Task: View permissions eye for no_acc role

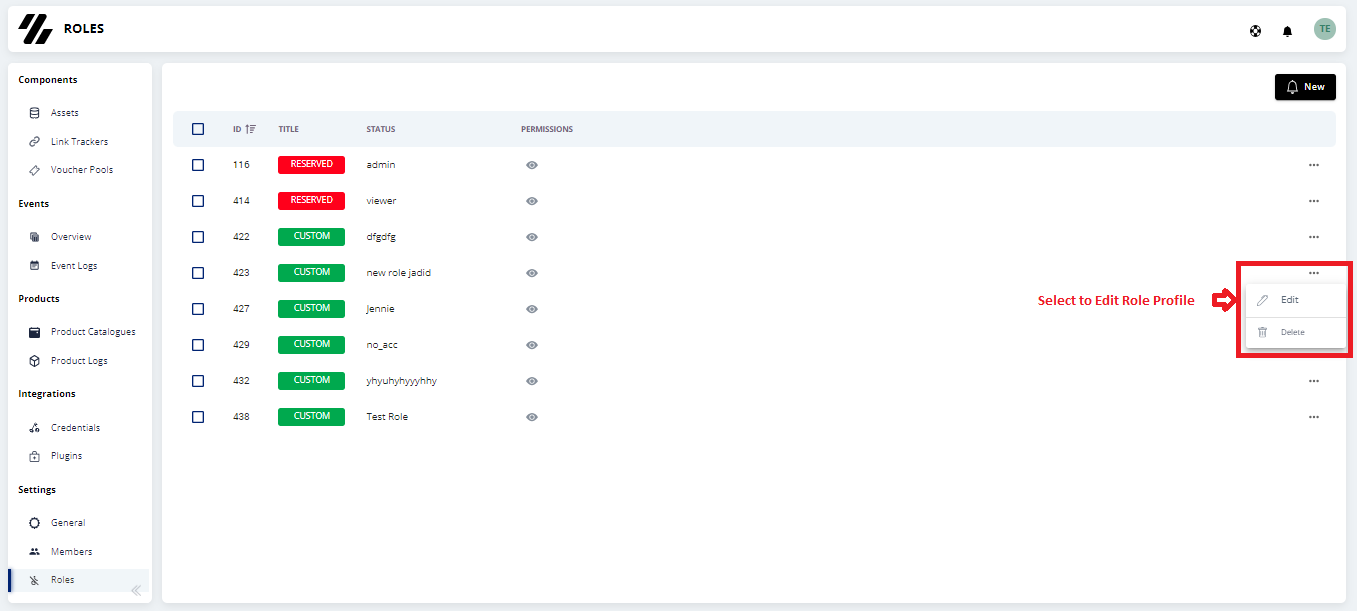Action: click(x=532, y=345)
